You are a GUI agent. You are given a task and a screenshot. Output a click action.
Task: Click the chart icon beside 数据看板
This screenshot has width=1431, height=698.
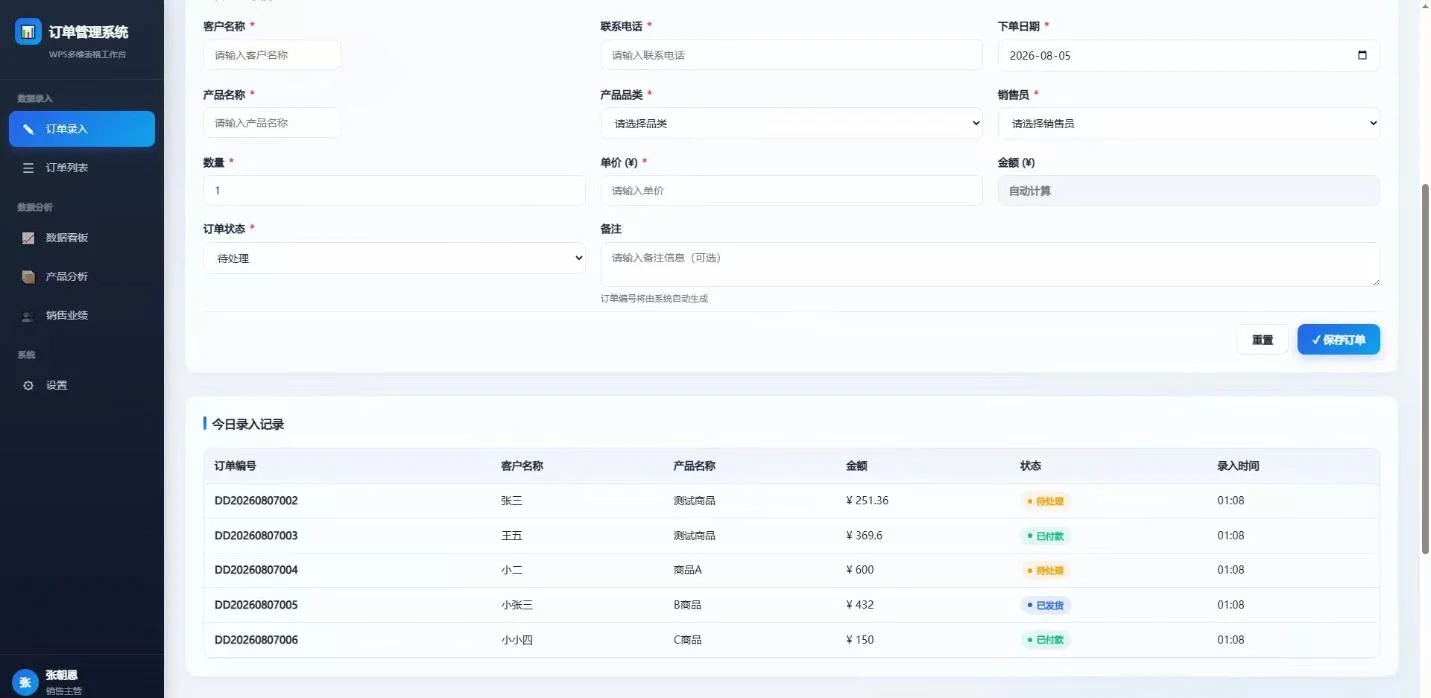coord(28,238)
